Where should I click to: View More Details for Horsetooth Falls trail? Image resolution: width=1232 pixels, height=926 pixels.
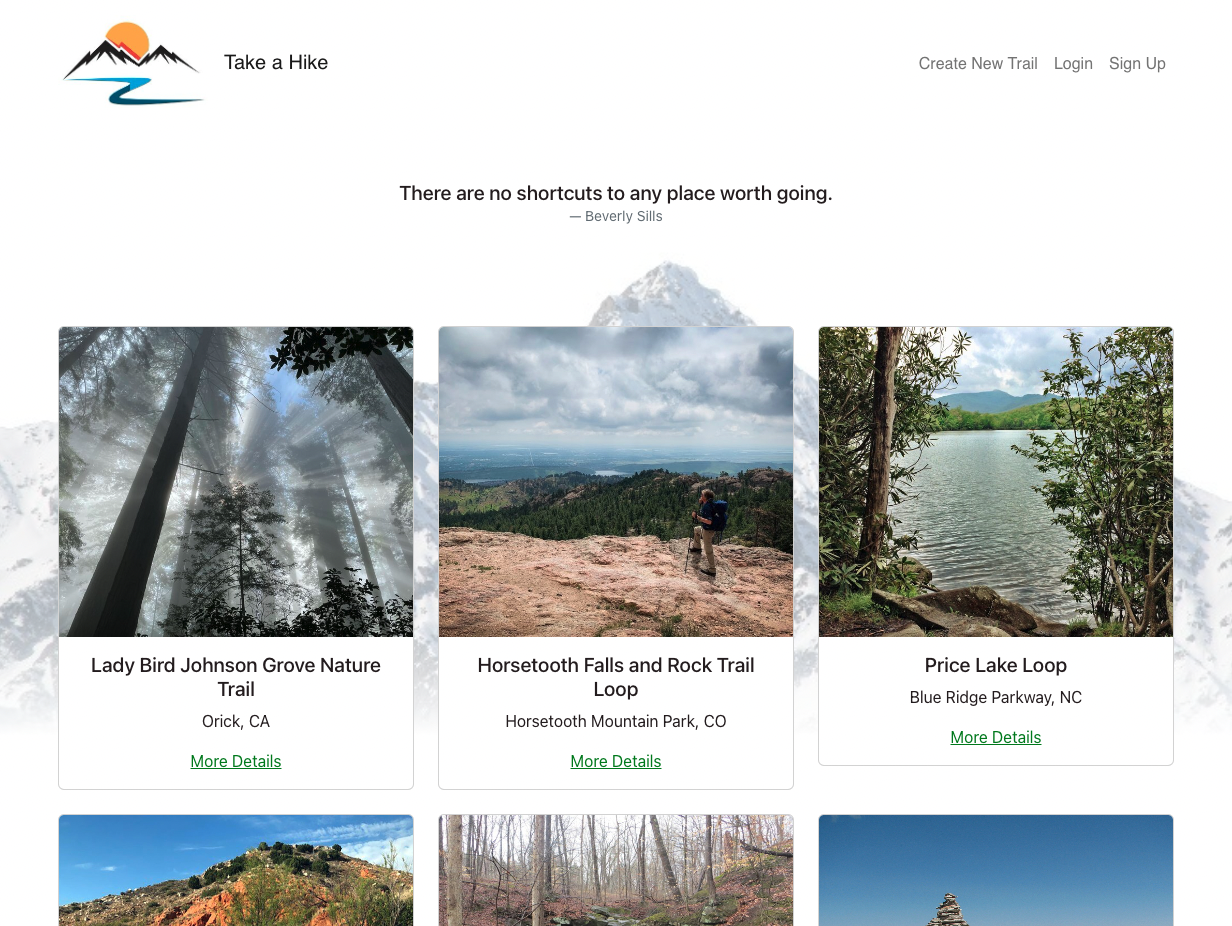click(616, 761)
